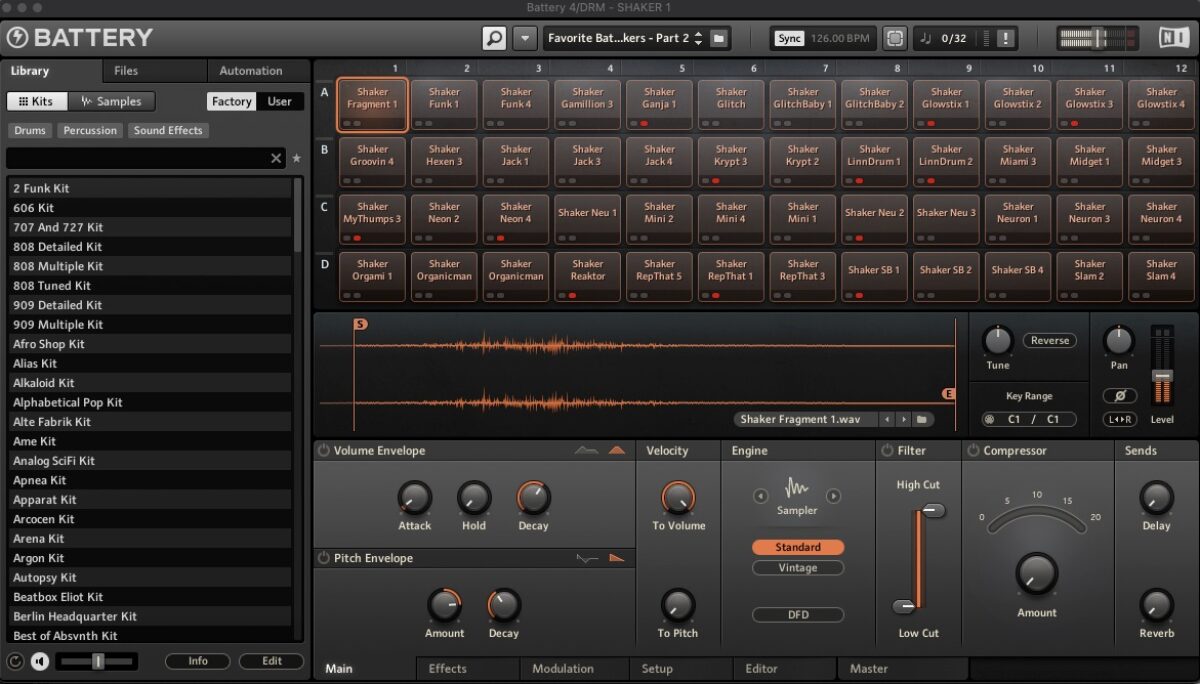The image size is (1200, 684).
Task: Toggle the Compressor power button
Action: pos(973,451)
